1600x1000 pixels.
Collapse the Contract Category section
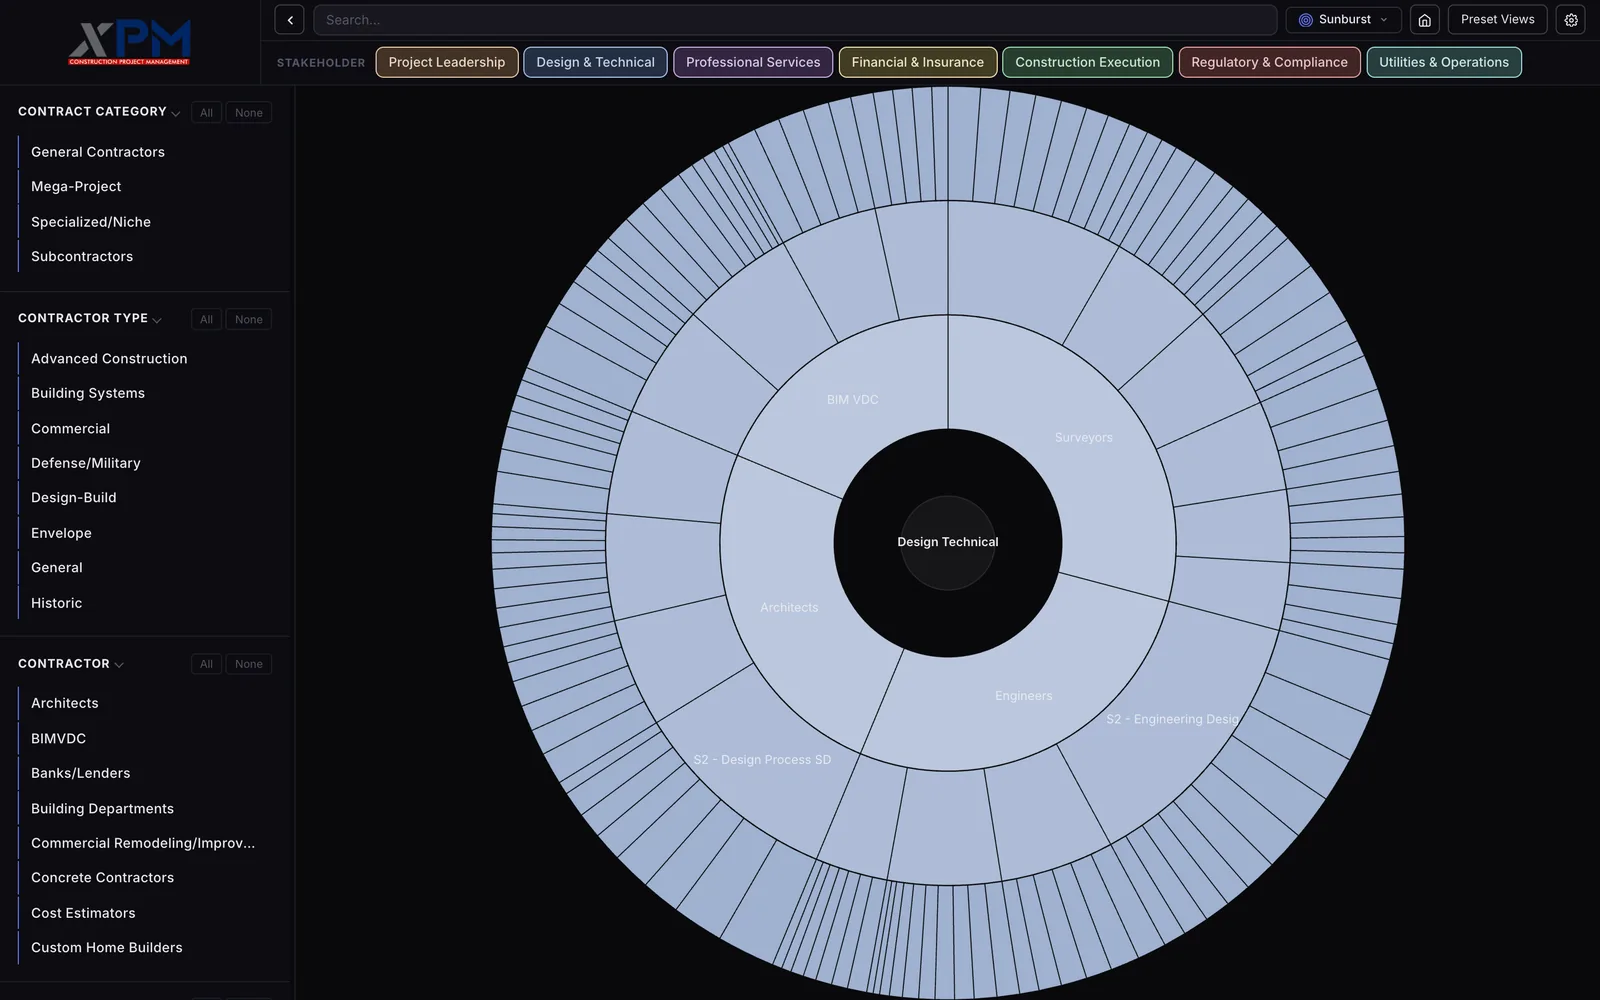176,113
